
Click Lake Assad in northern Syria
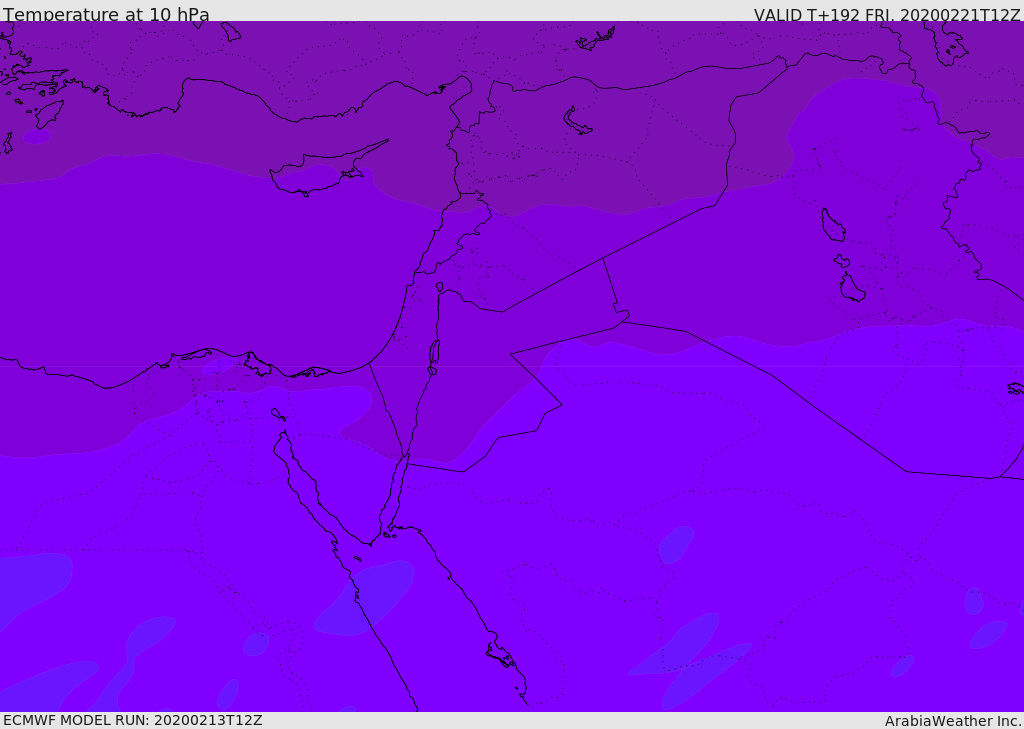(577, 121)
